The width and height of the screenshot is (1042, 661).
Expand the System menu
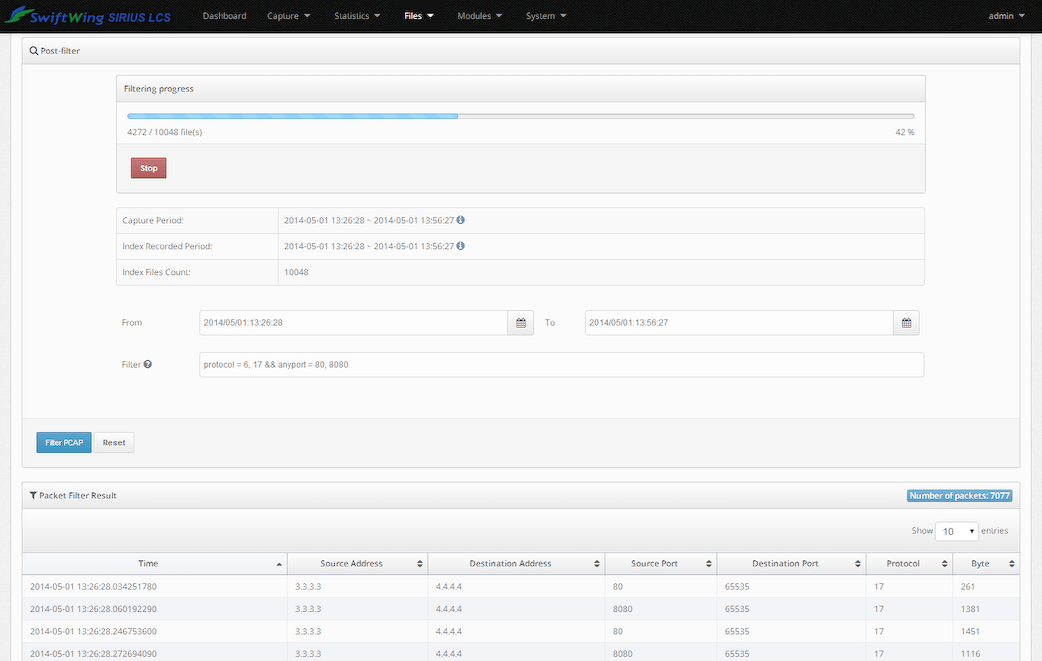[546, 16]
